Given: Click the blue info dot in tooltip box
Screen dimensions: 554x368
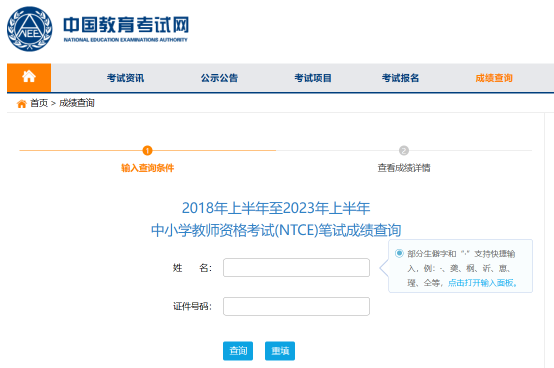Looking at the screenshot, I should pyautogui.click(x=399, y=253).
